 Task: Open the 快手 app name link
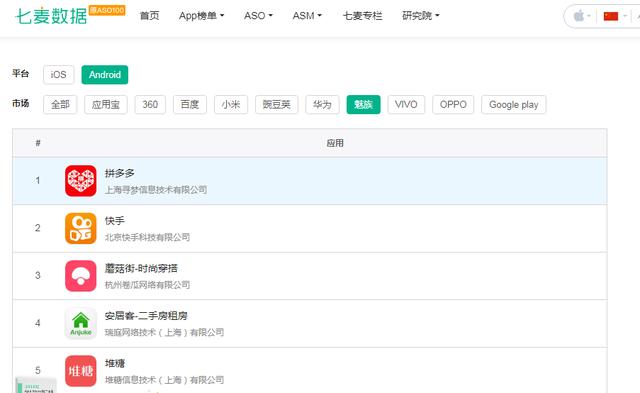(115, 221)
